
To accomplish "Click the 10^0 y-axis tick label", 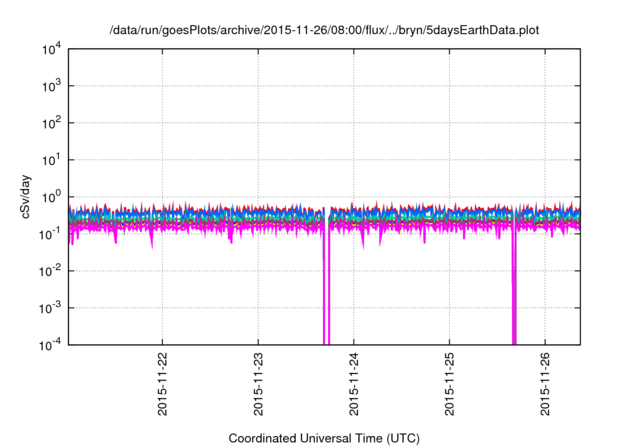I will pos(51,197).
